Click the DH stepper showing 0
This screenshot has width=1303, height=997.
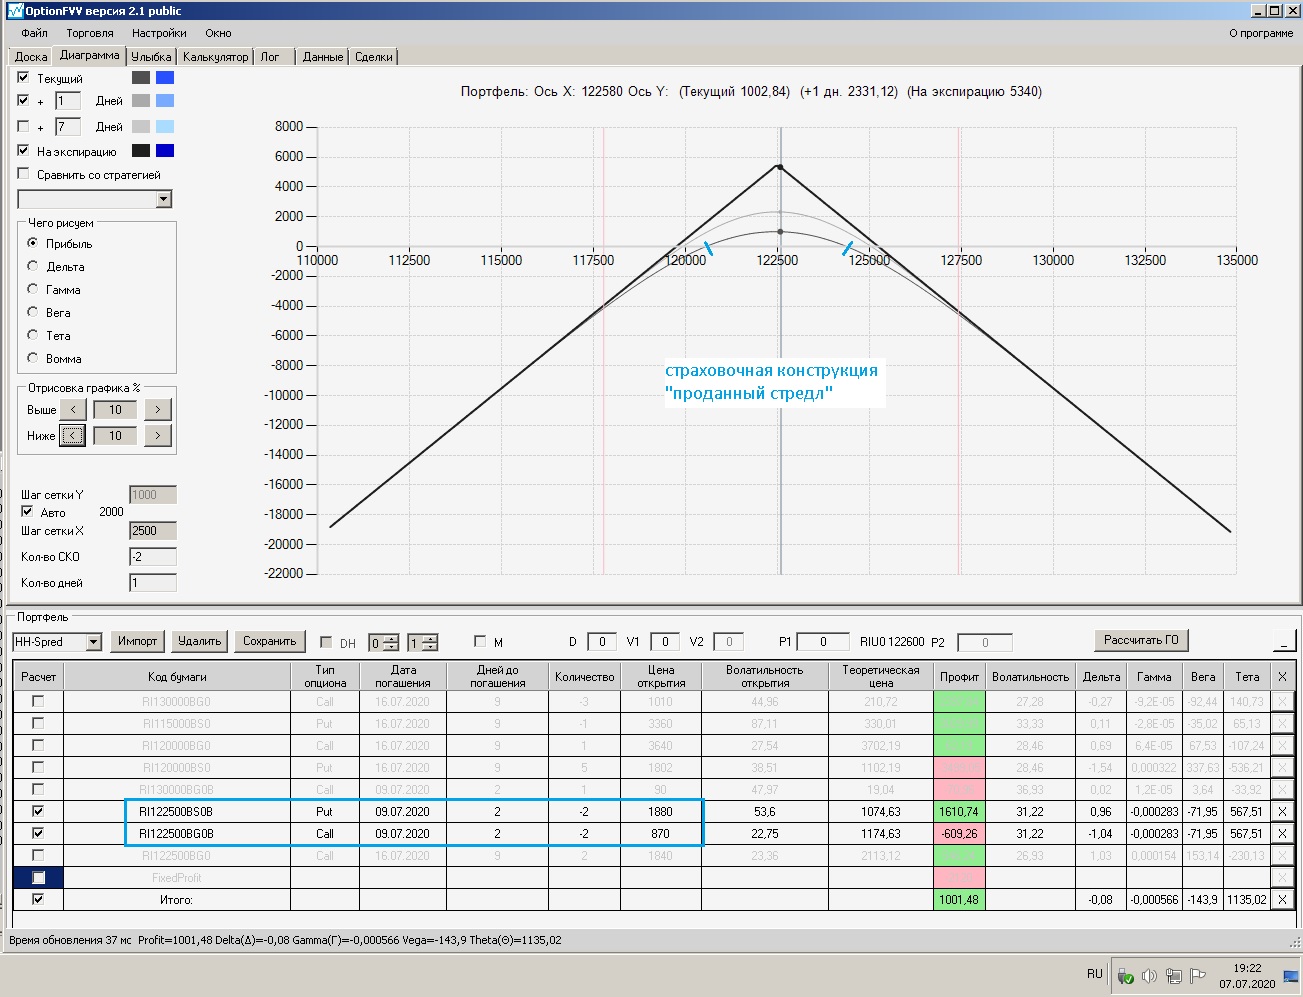[x=384, y=643]
